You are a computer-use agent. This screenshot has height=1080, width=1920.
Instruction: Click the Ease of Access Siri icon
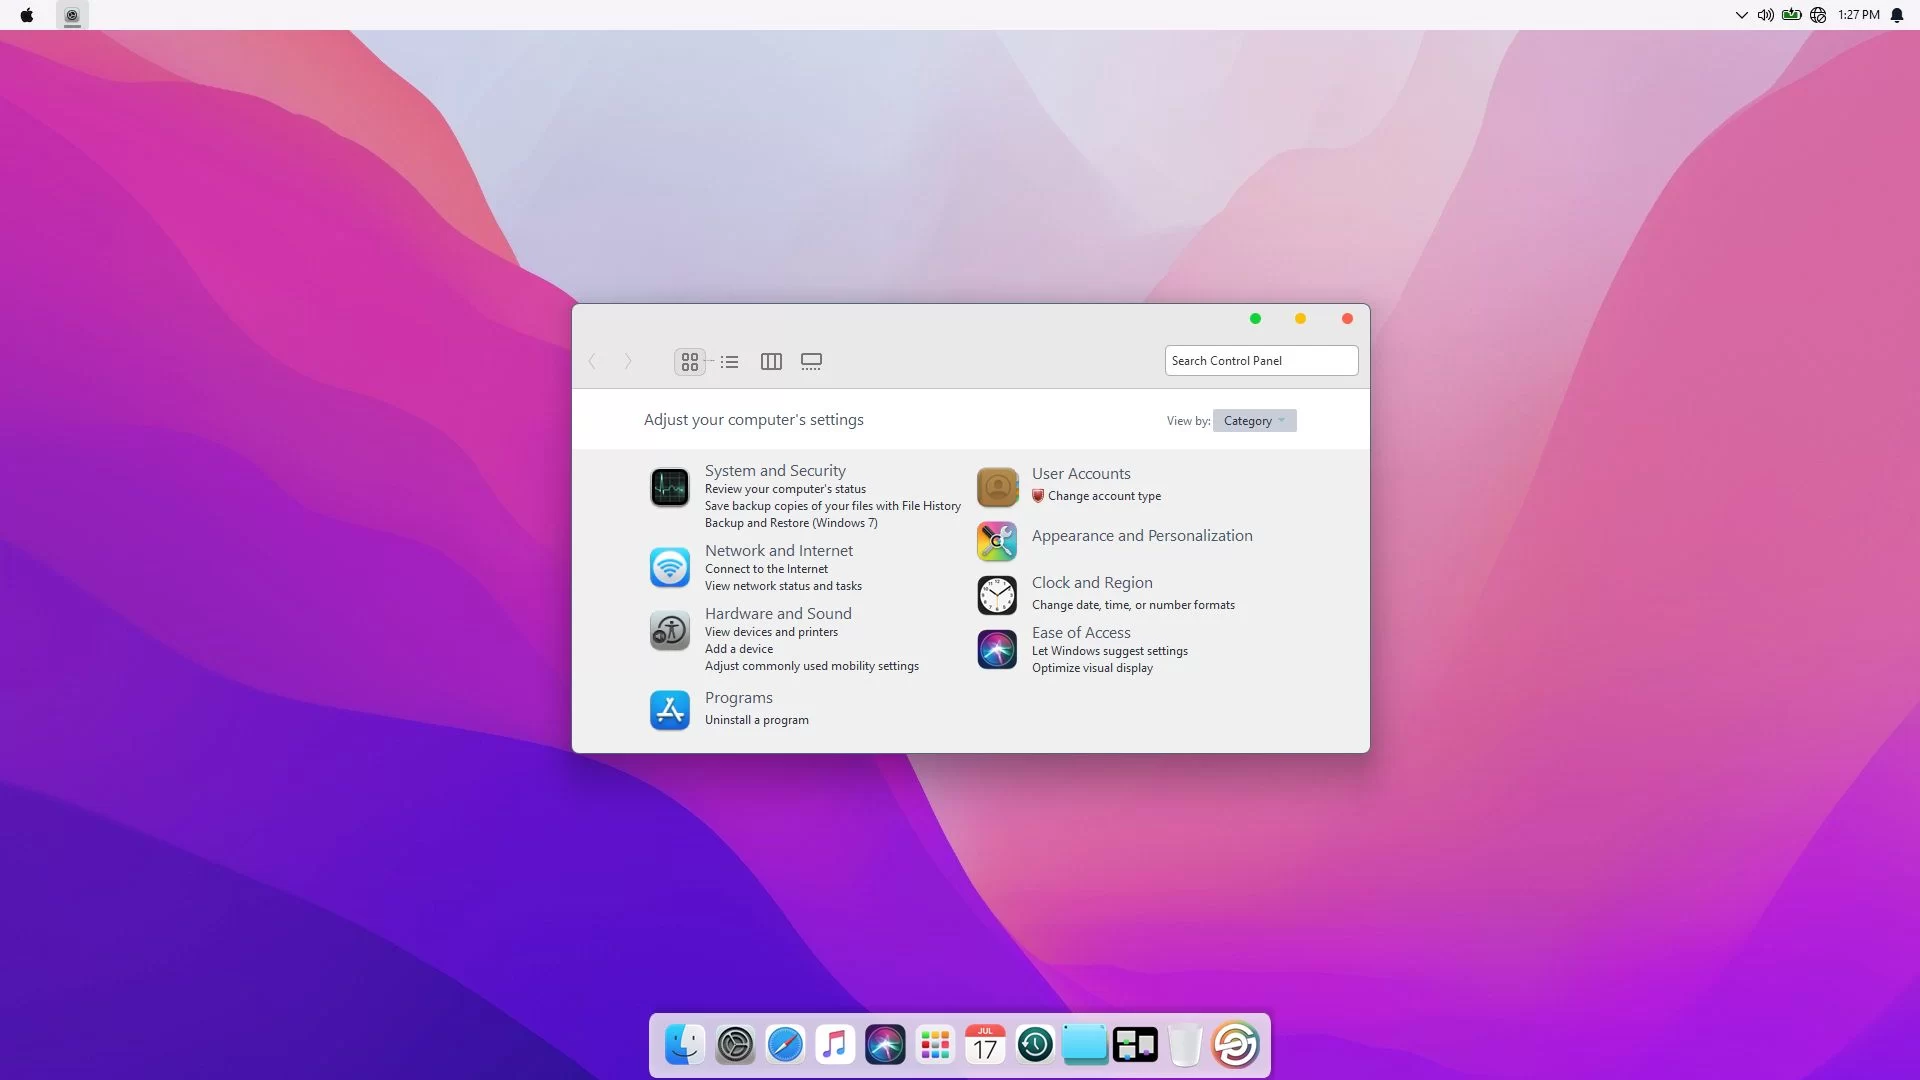(x=997, y=649)
